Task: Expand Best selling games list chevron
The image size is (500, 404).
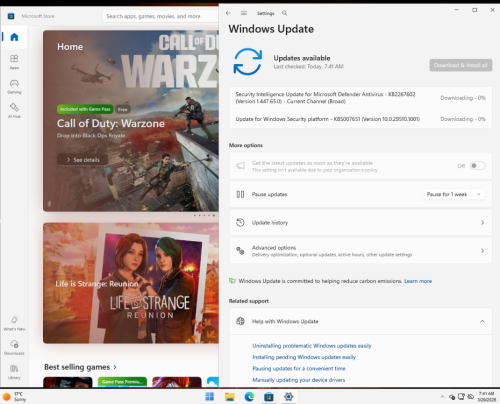Action: 115,367
